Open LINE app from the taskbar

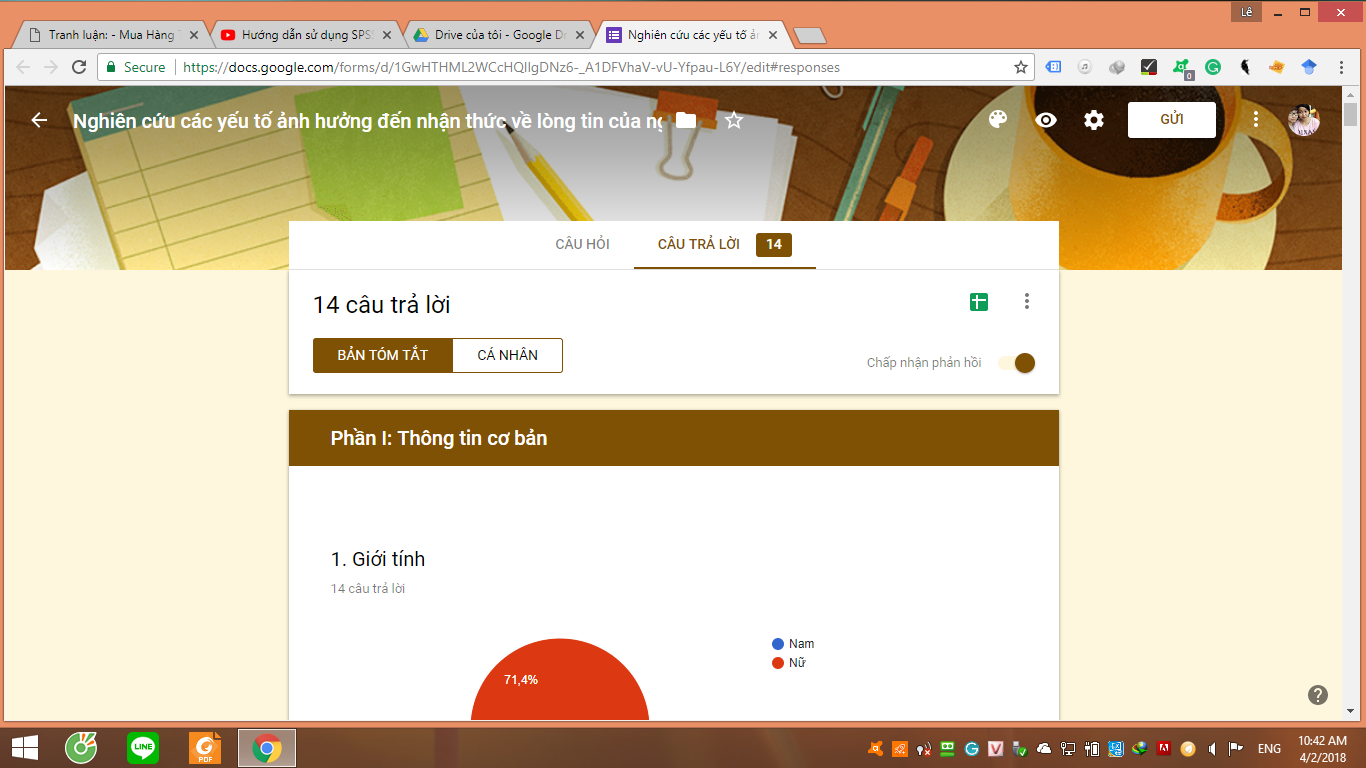click(143, 747)
